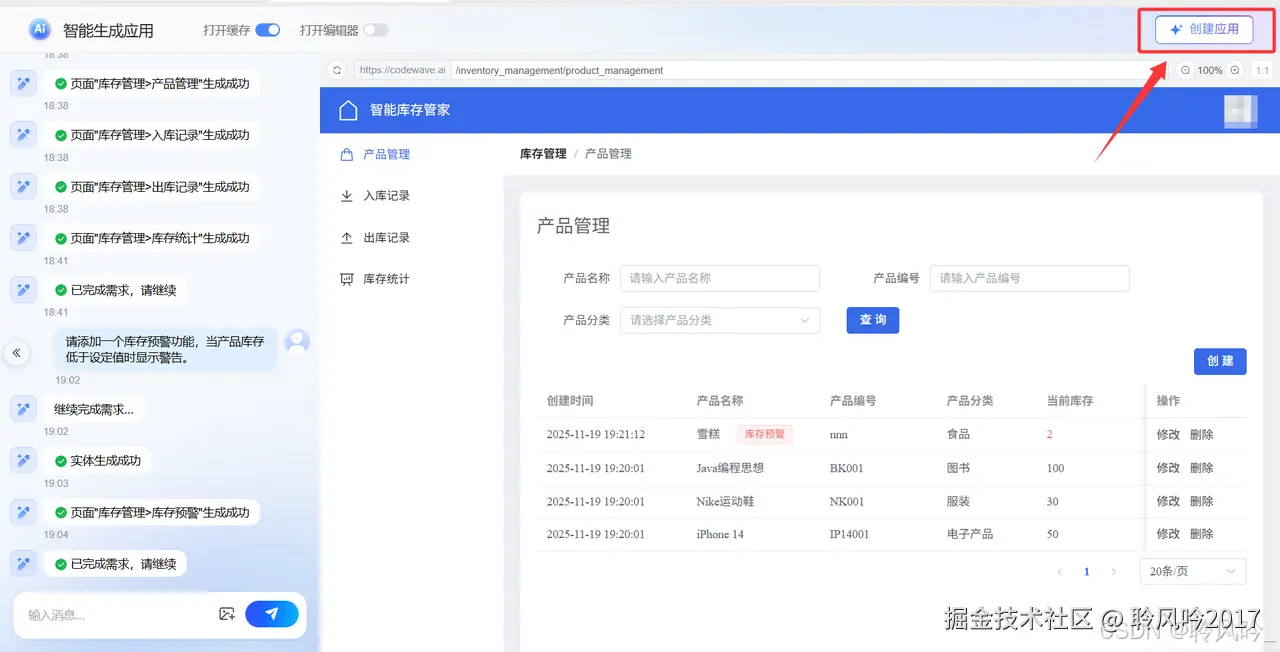Open the 20条/页 page-size dropdown
Screen dimensions: 1280x652
click(x=1192, y=571)
